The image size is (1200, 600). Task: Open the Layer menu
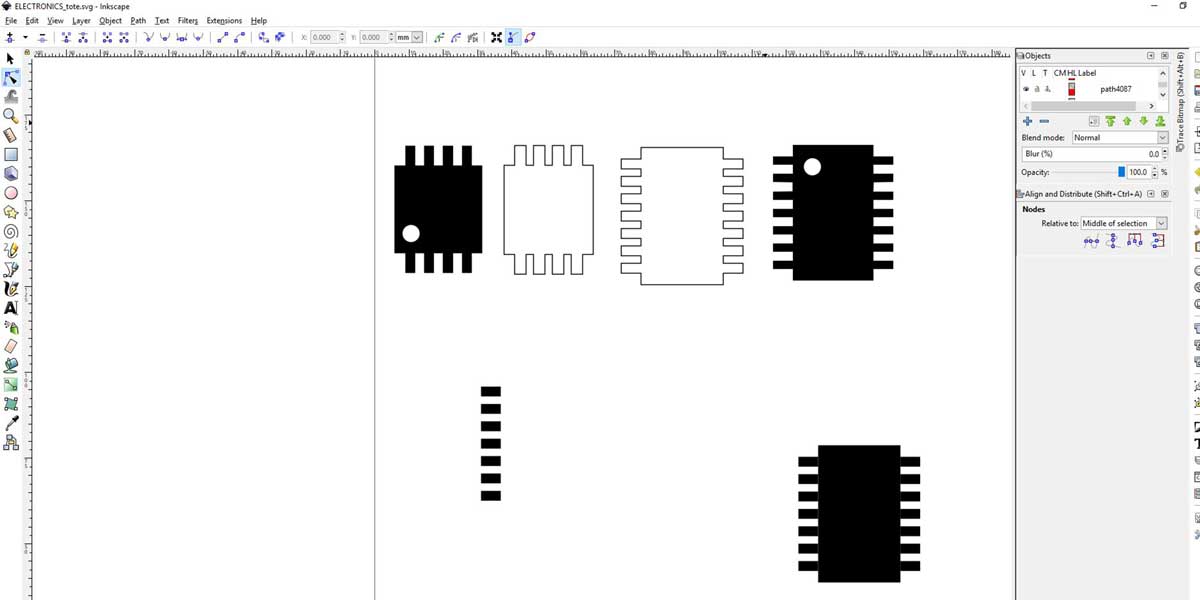pos(81,20)
